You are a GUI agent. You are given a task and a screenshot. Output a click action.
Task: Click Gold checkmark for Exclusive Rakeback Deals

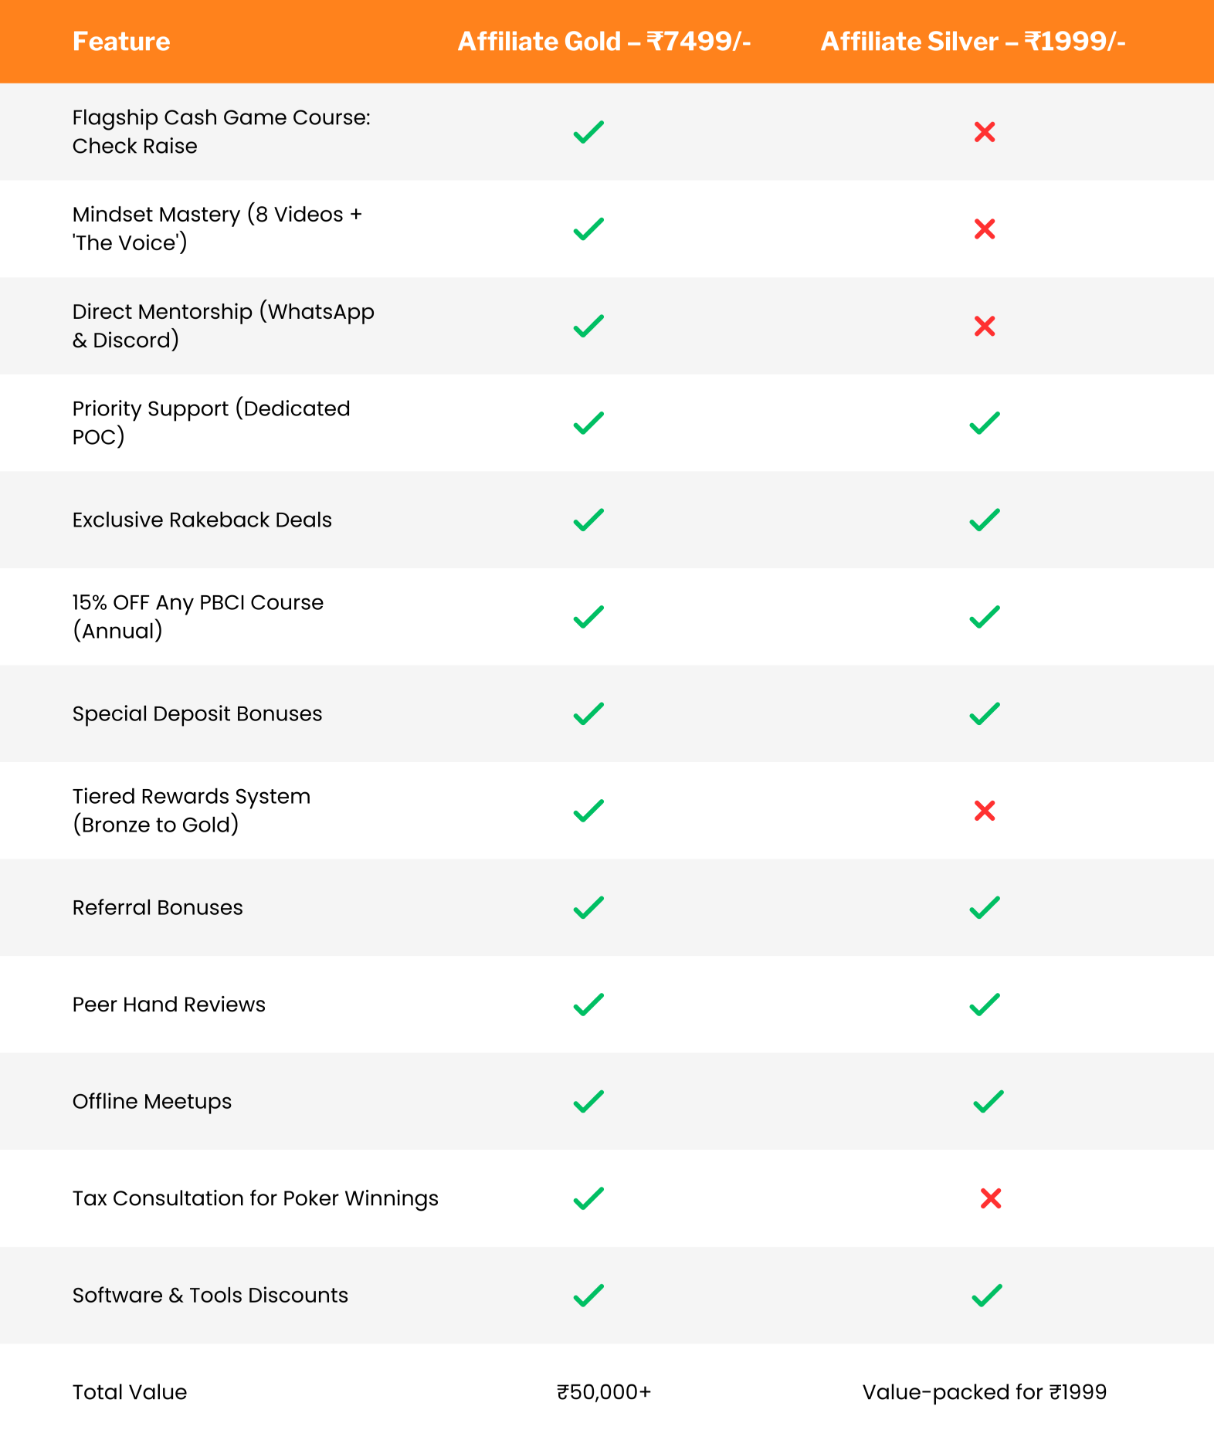(588, 520)
